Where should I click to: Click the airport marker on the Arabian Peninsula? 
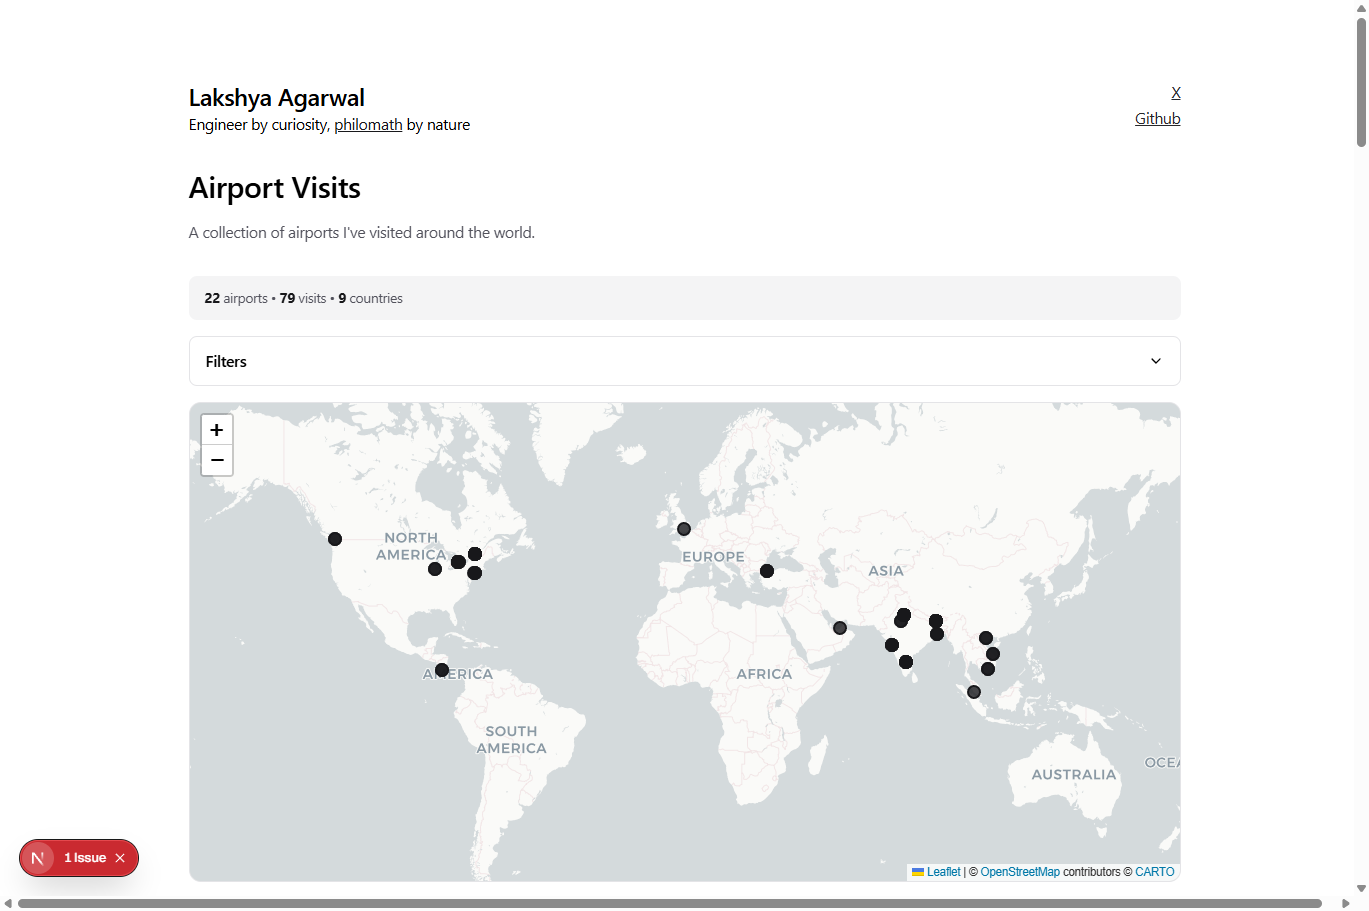[839, 627]
